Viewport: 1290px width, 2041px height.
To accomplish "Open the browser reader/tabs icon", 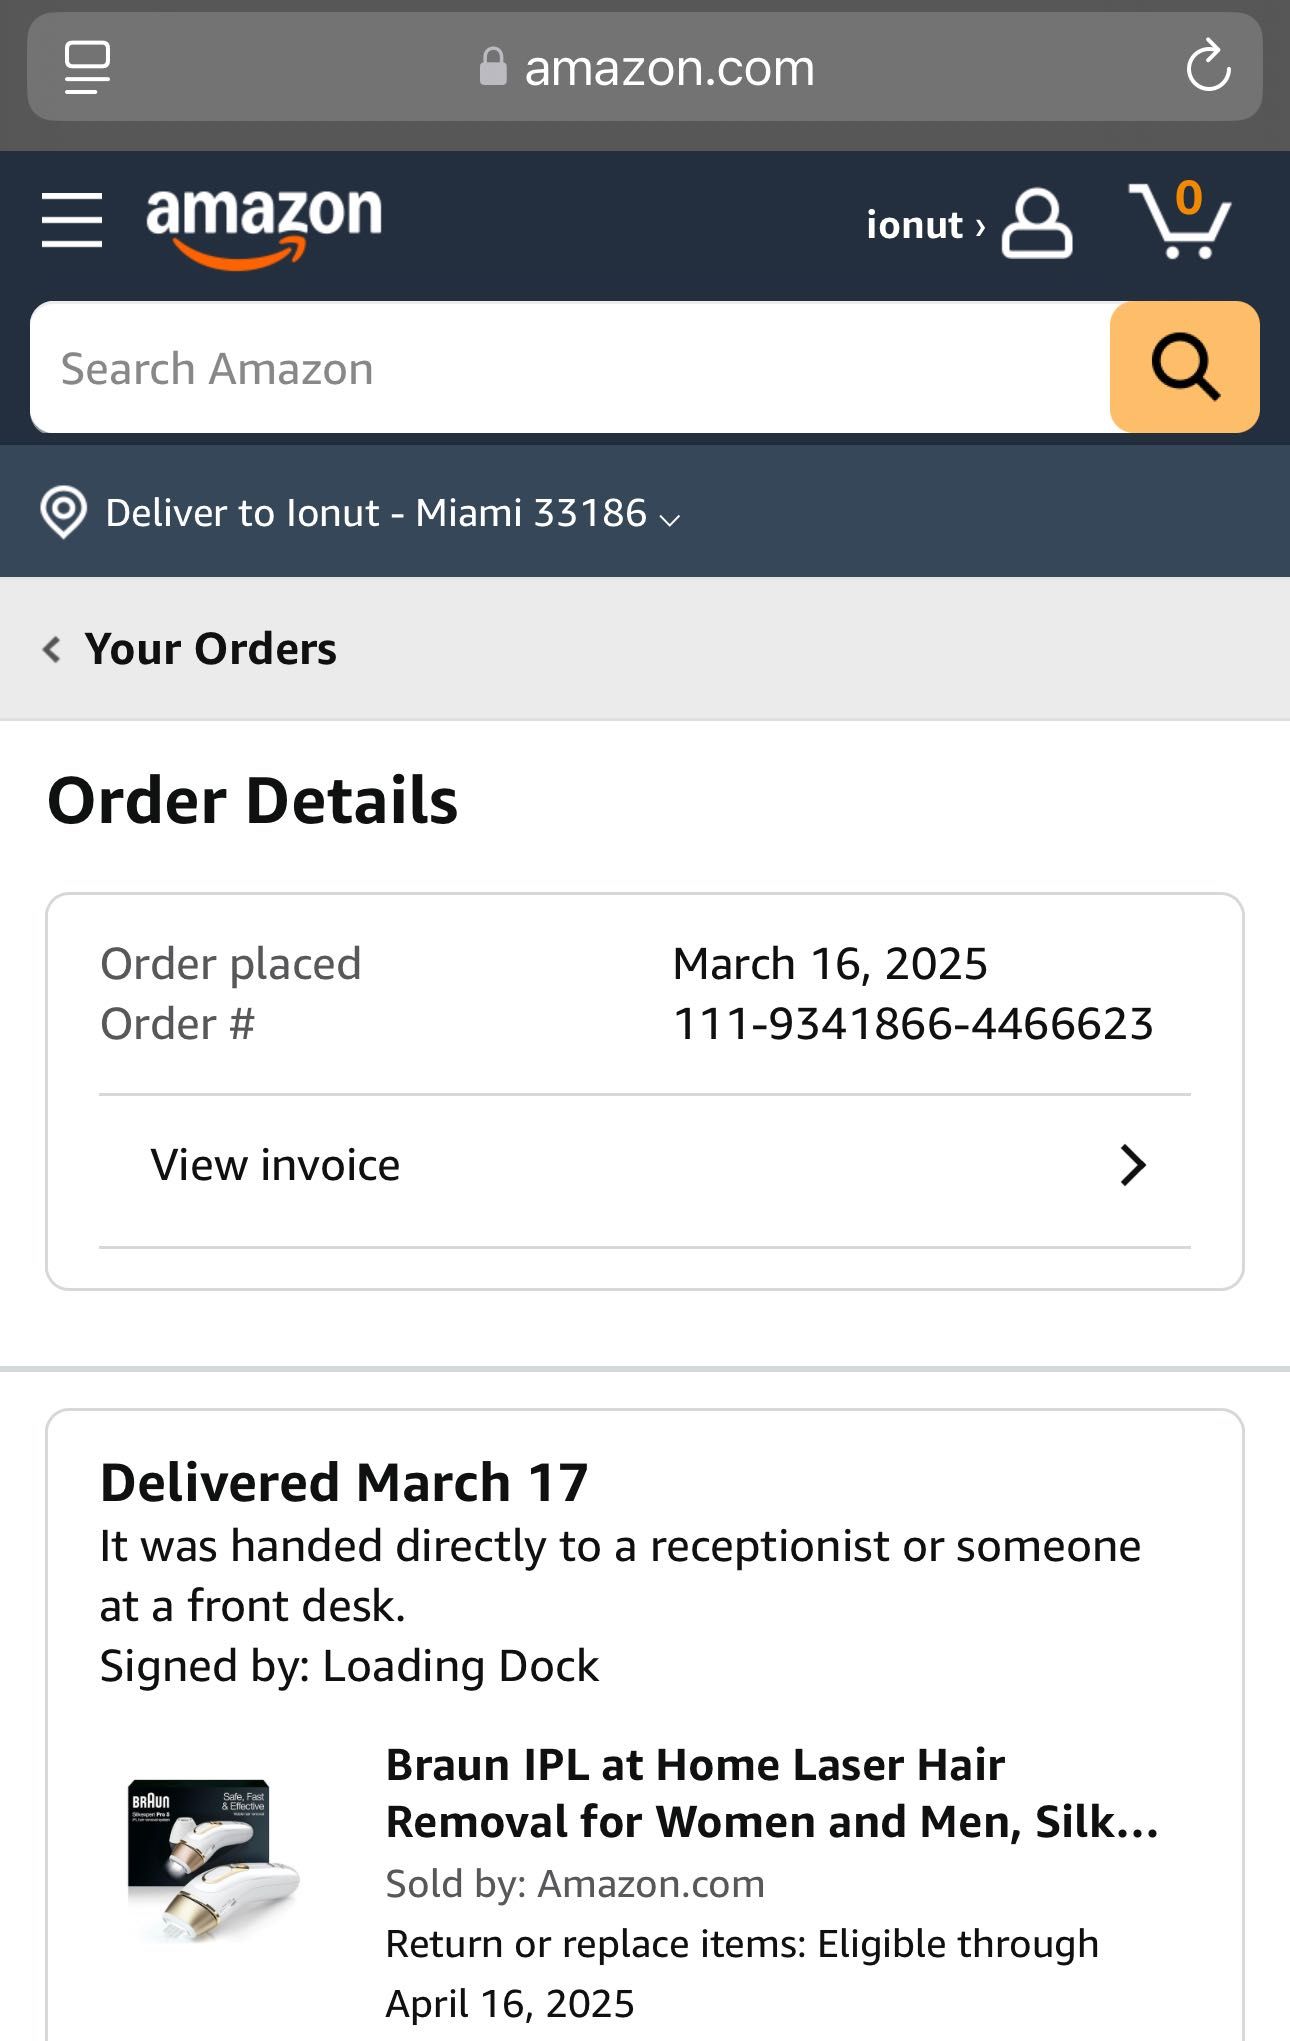I will click(x=87, y=67).
